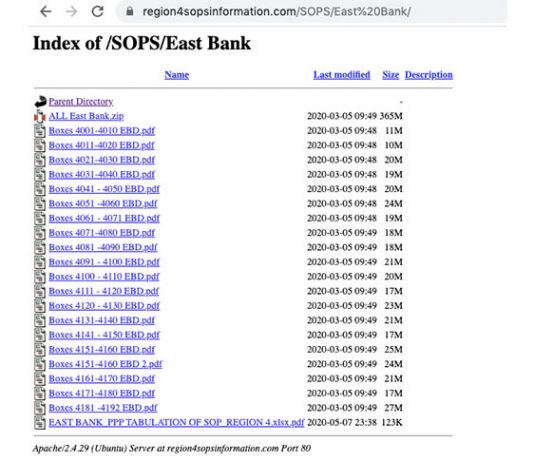Sort listing by Last modified column
Image resolution: width=534 pixels, height=462 pixels.
(x=342, y=75)
